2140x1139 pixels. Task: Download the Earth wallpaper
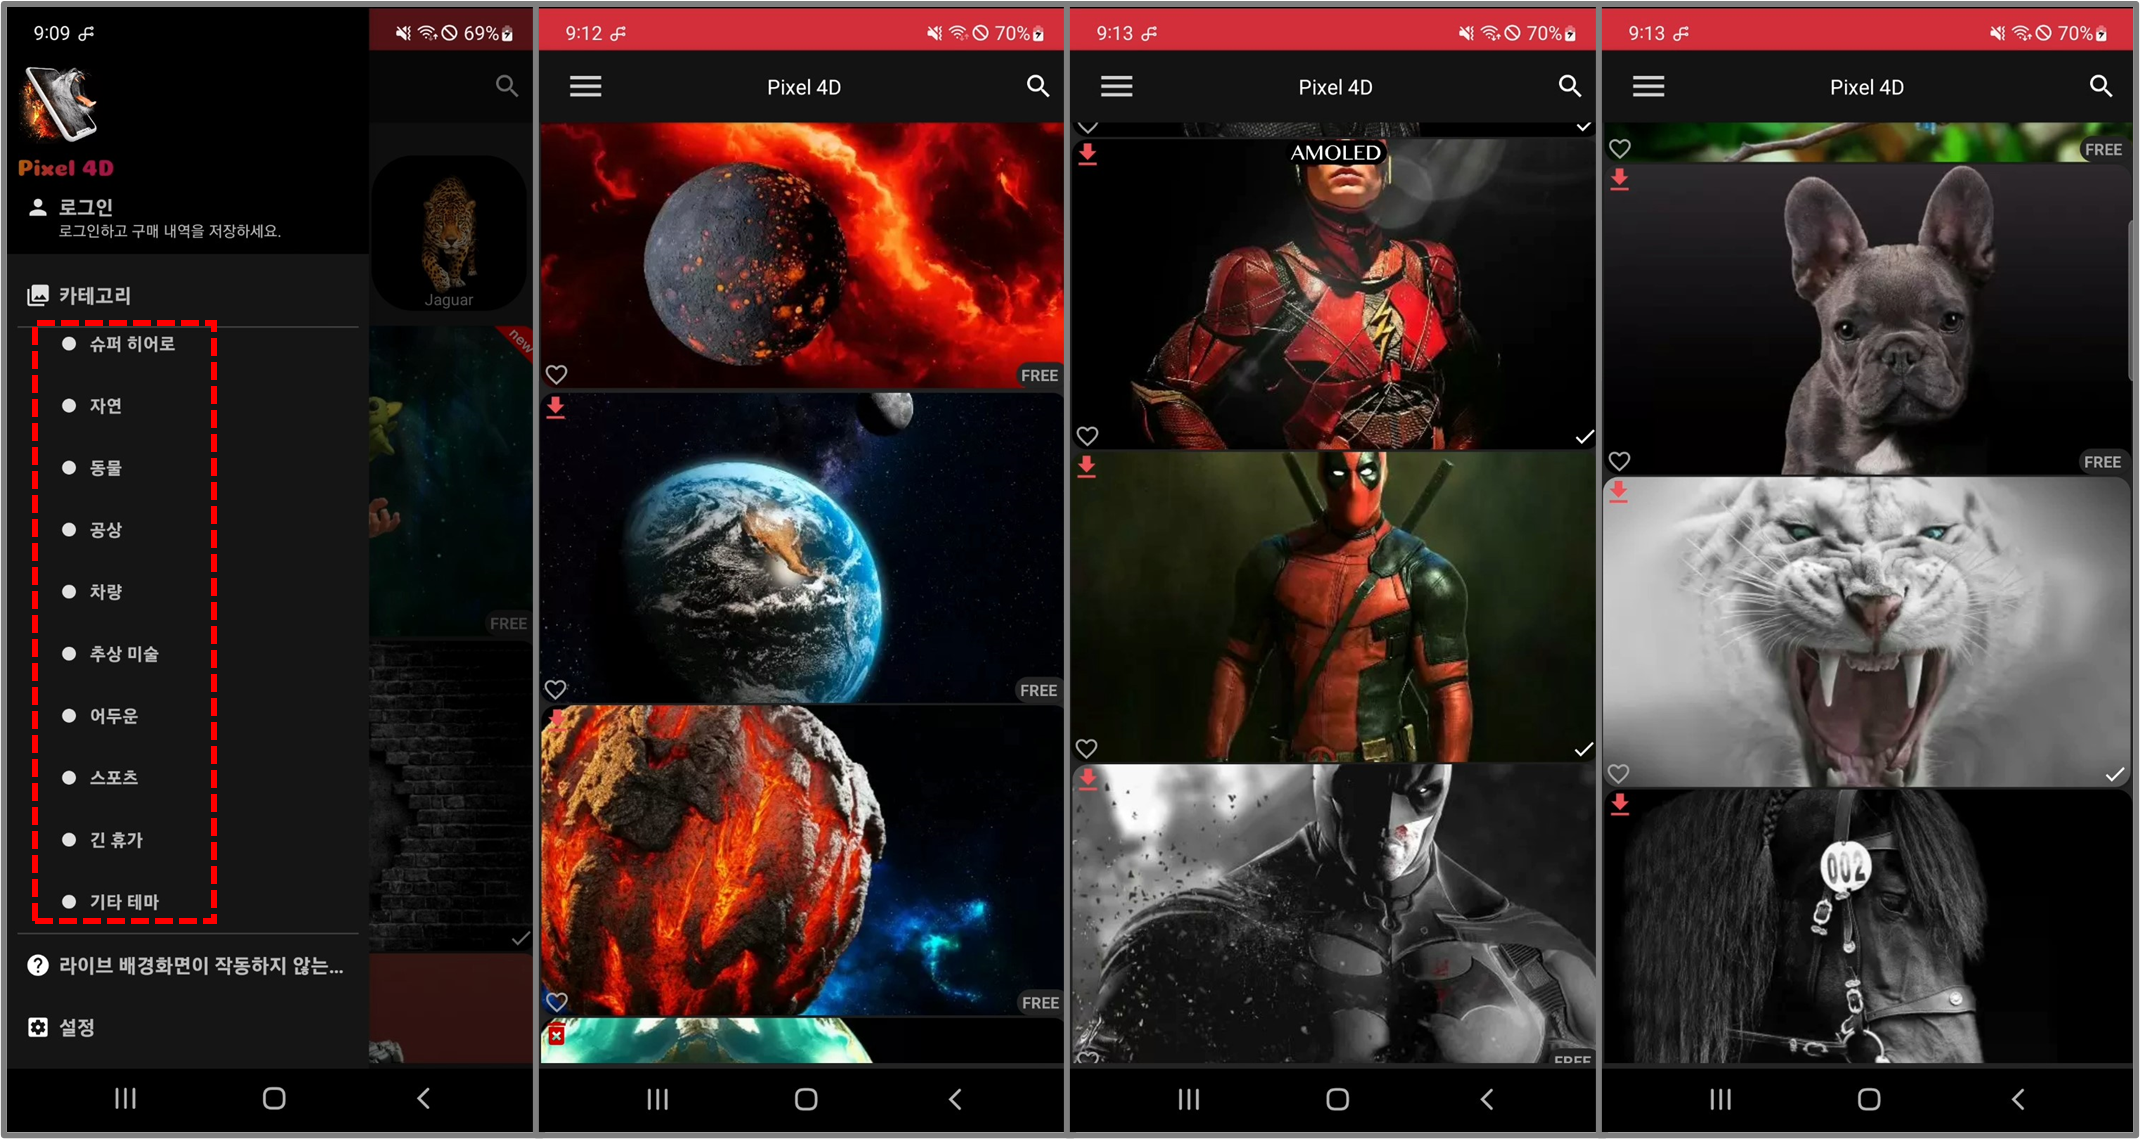click(x=555, y=407)
